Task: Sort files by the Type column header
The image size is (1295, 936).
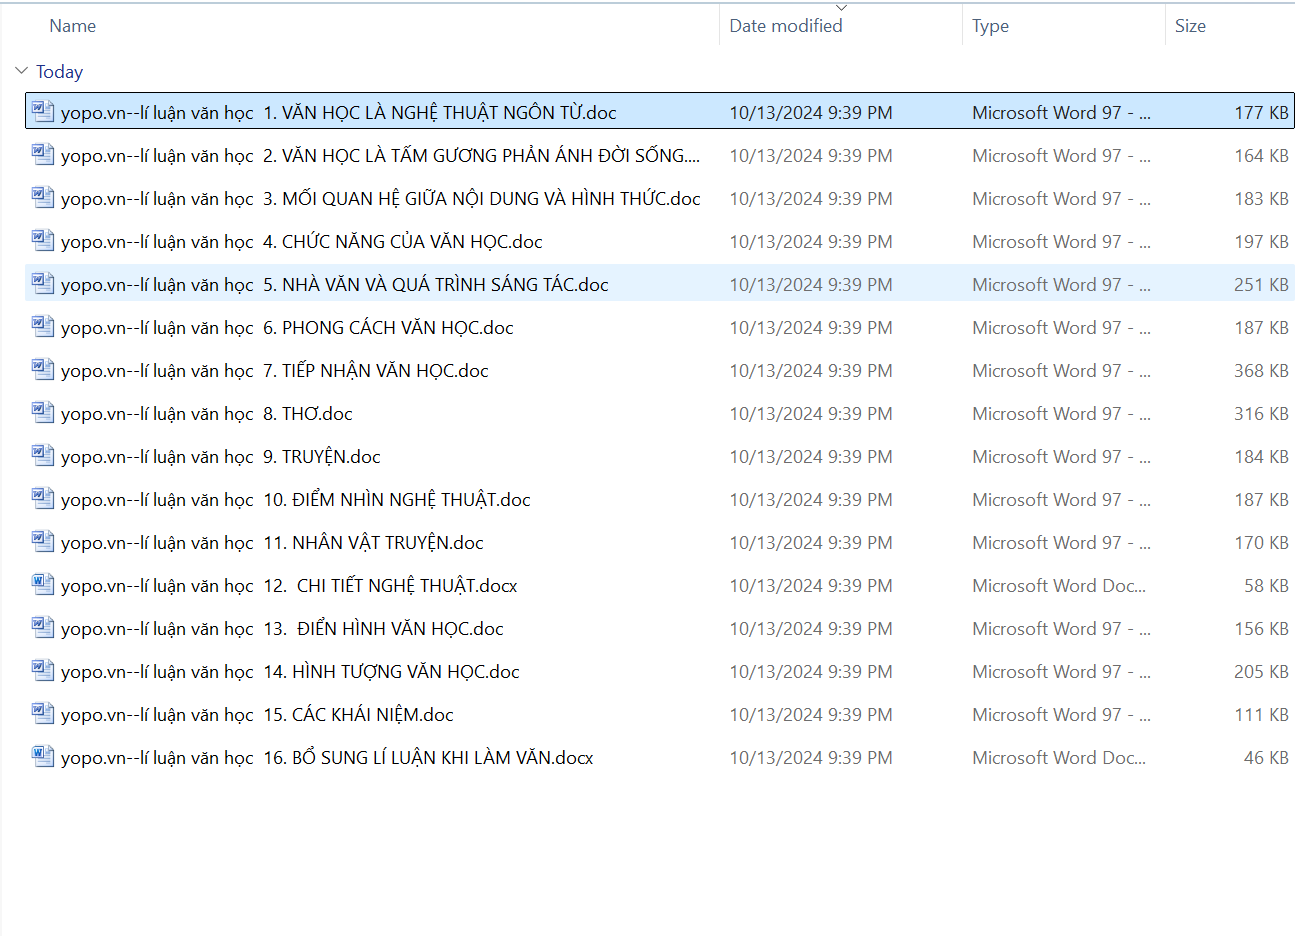Action: coord(990,26)
